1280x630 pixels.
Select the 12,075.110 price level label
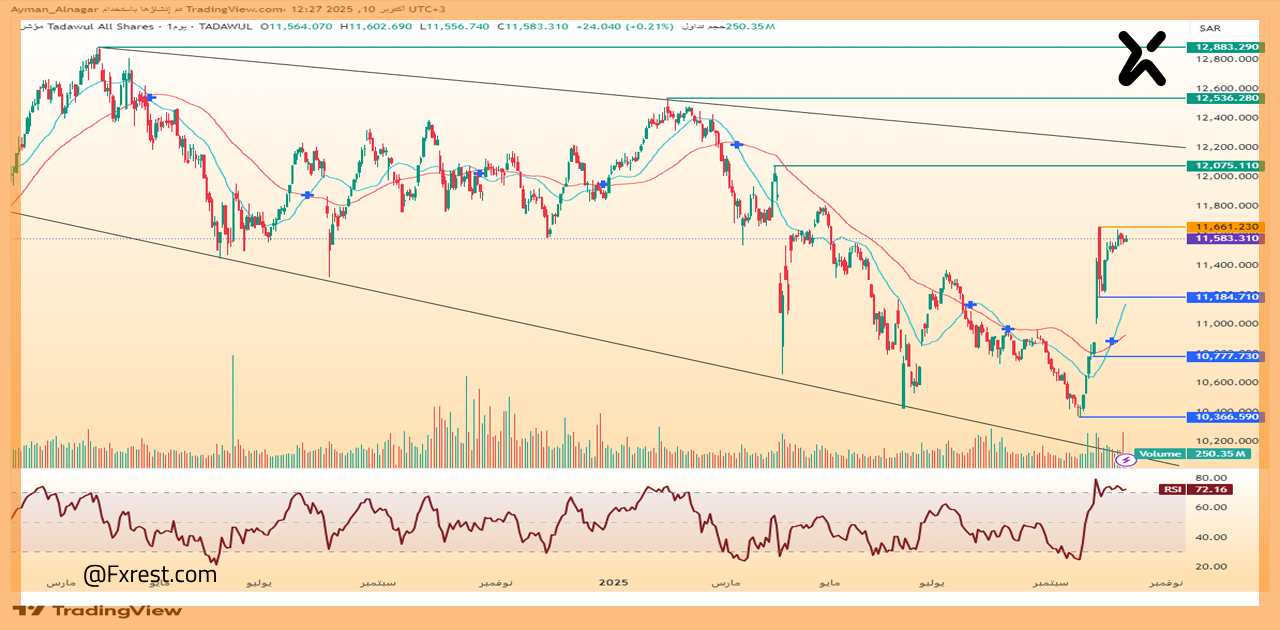1224,166
